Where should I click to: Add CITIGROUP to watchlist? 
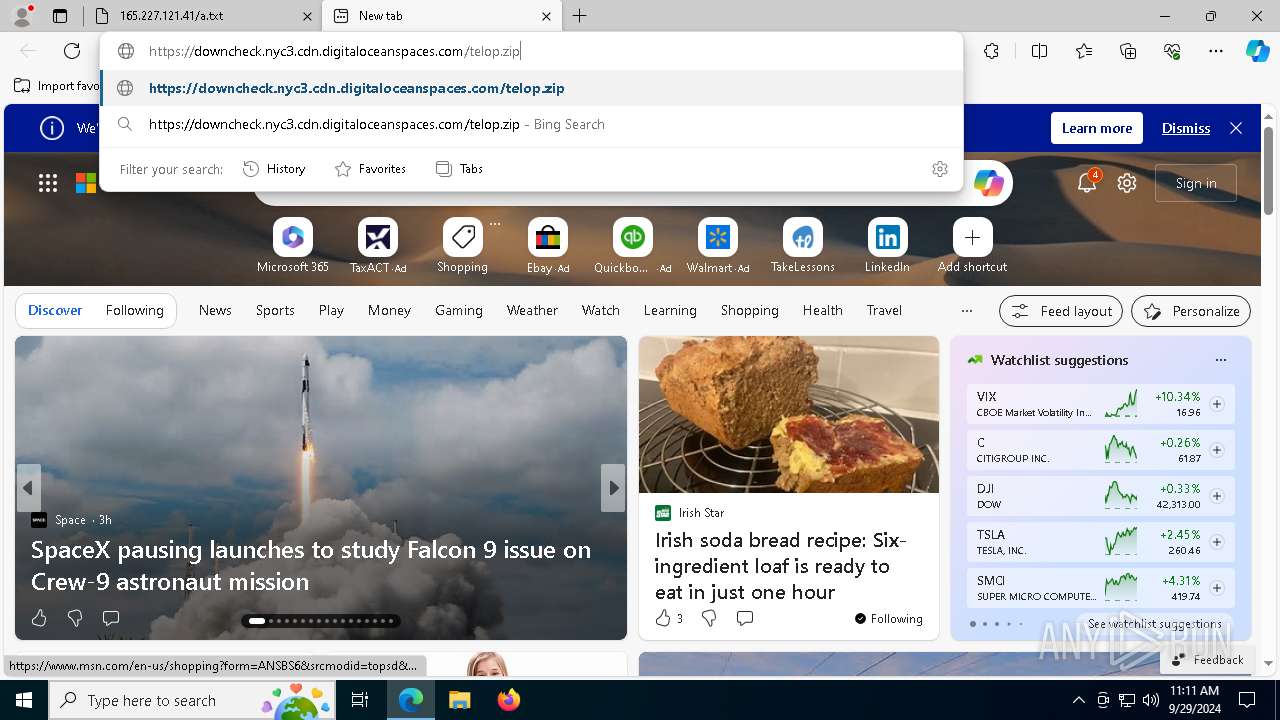pyautogui.click(x=1217, y=450)
